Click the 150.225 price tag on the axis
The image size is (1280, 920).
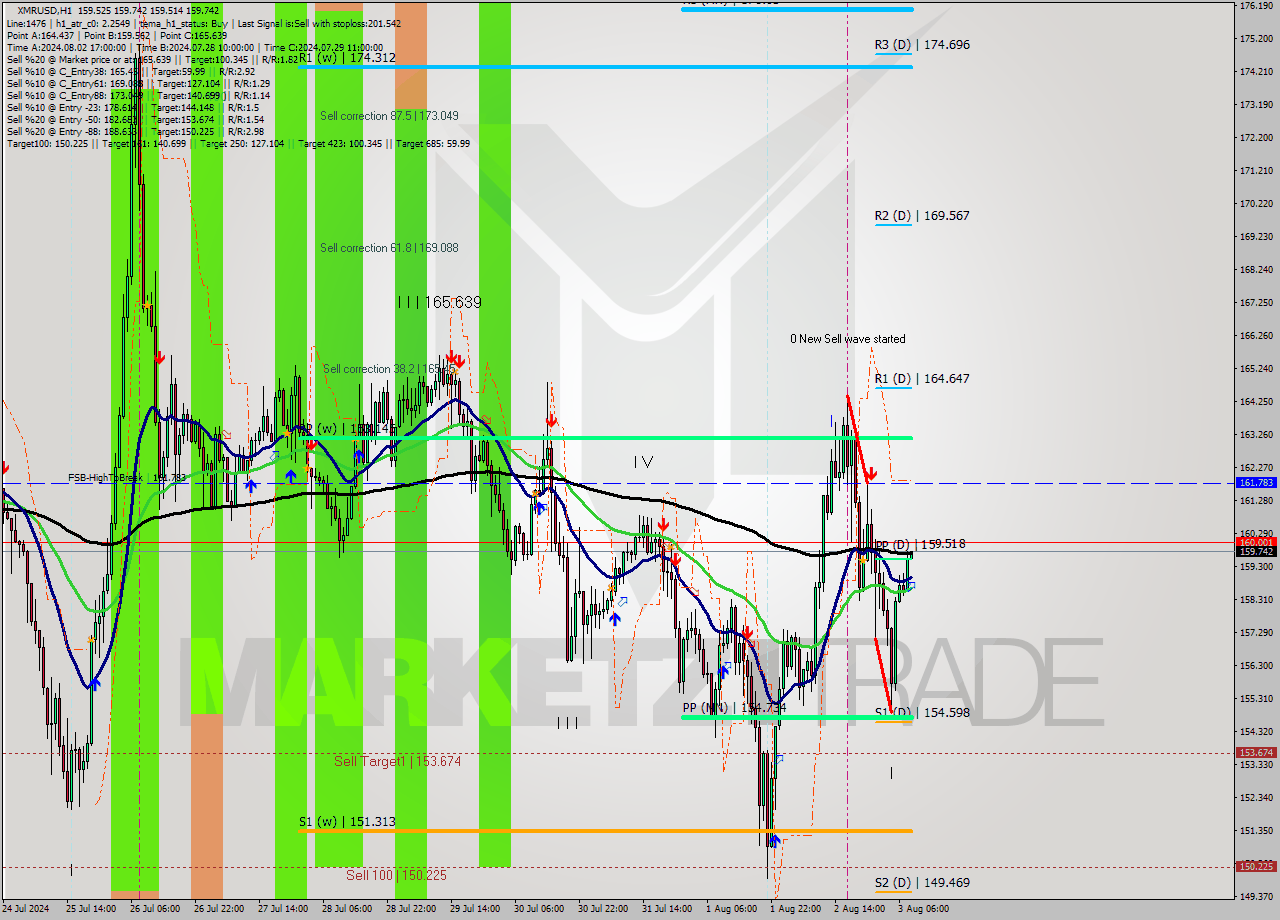[1256, 867]
